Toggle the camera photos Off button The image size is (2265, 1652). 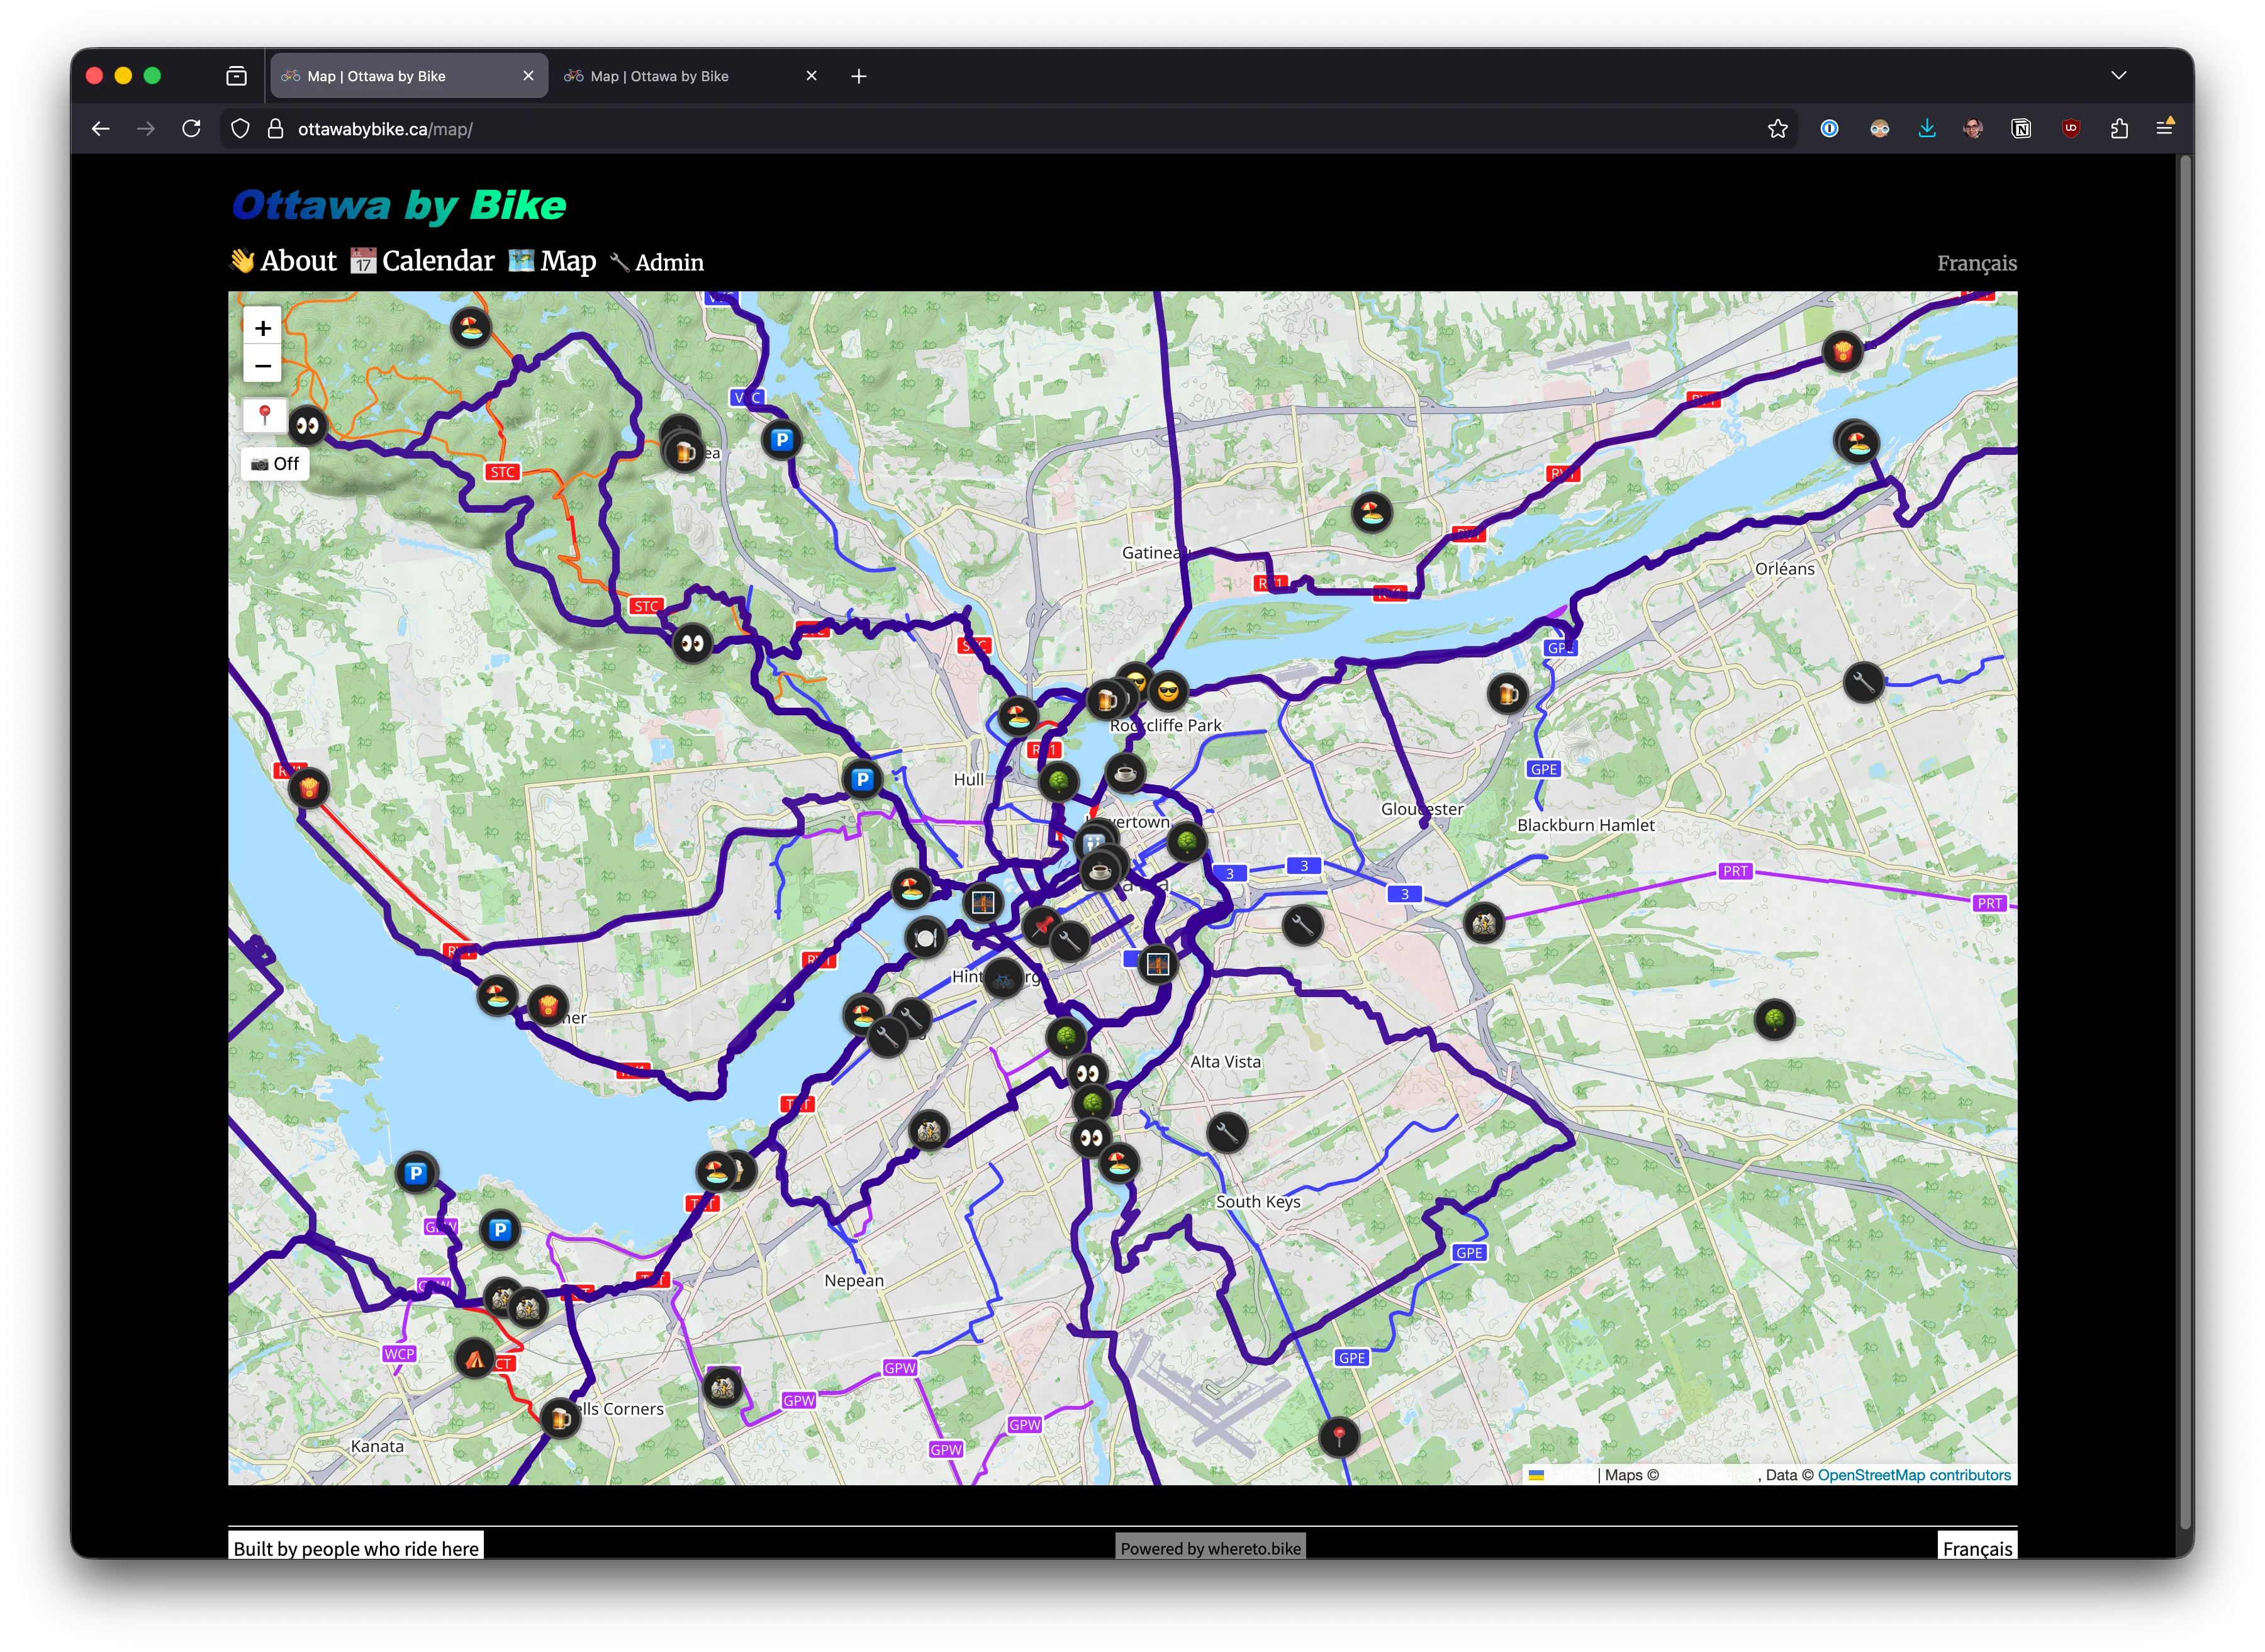275,464
